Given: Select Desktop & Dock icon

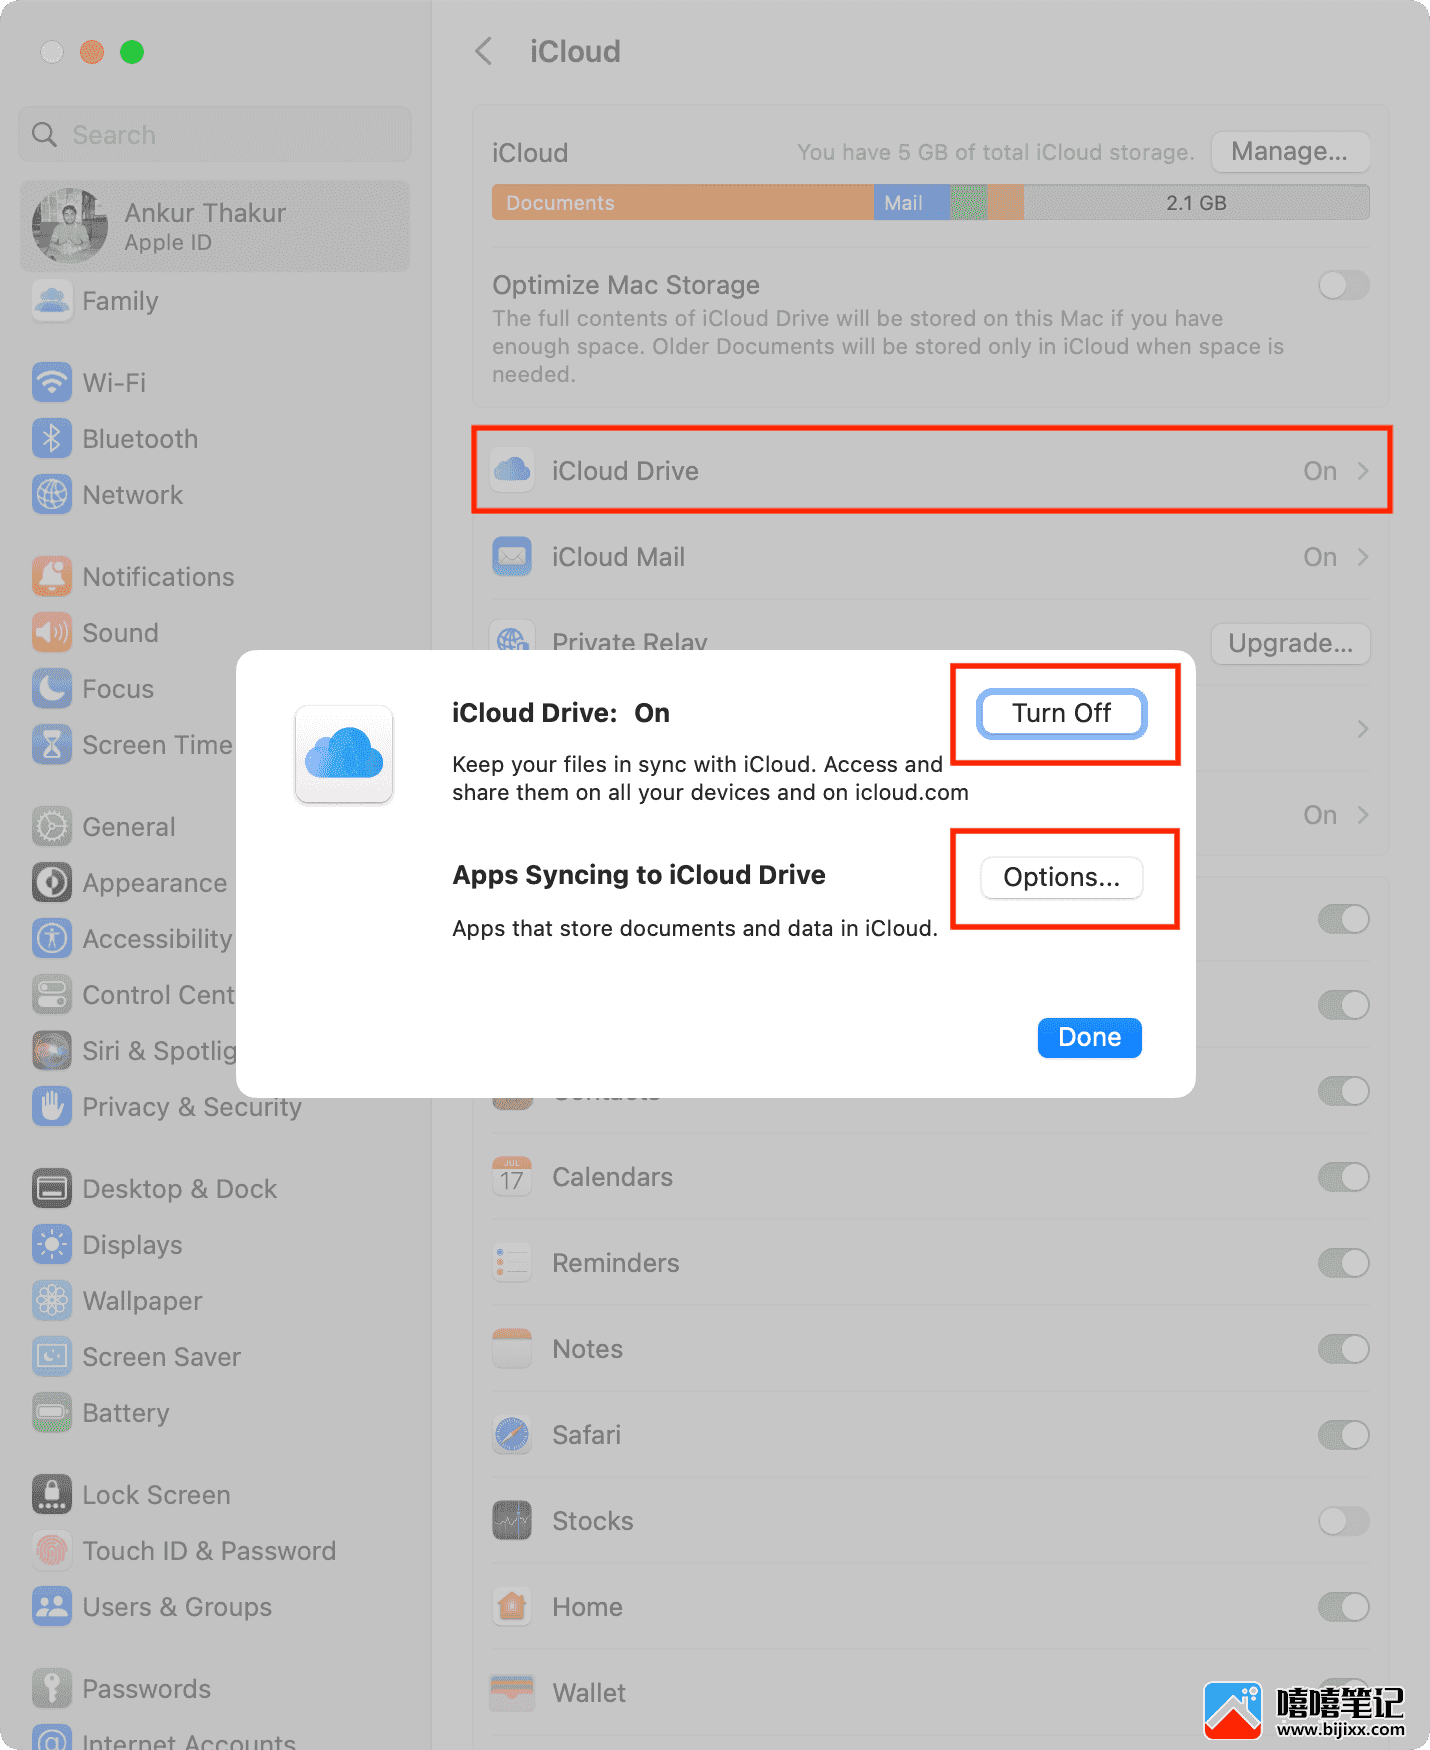Looking at the screenshot, I should 52,1188.
